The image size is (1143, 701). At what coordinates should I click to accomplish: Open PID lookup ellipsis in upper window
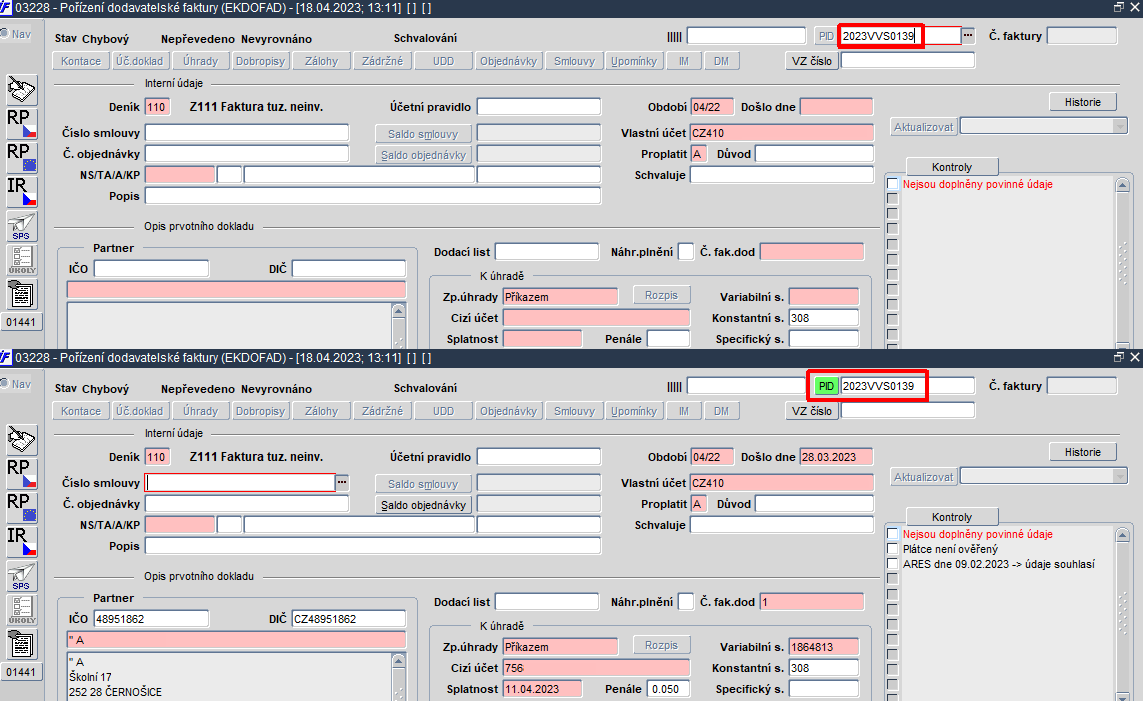pyautogui.click(x=968, y=35)
